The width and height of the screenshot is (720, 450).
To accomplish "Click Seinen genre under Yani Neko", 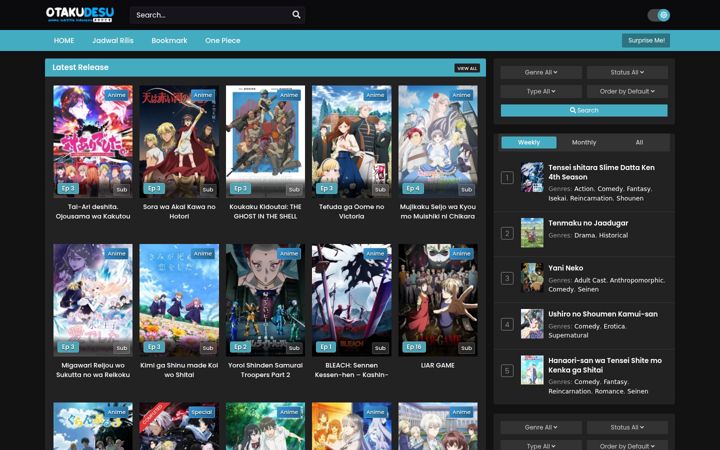I will [588, 289].
